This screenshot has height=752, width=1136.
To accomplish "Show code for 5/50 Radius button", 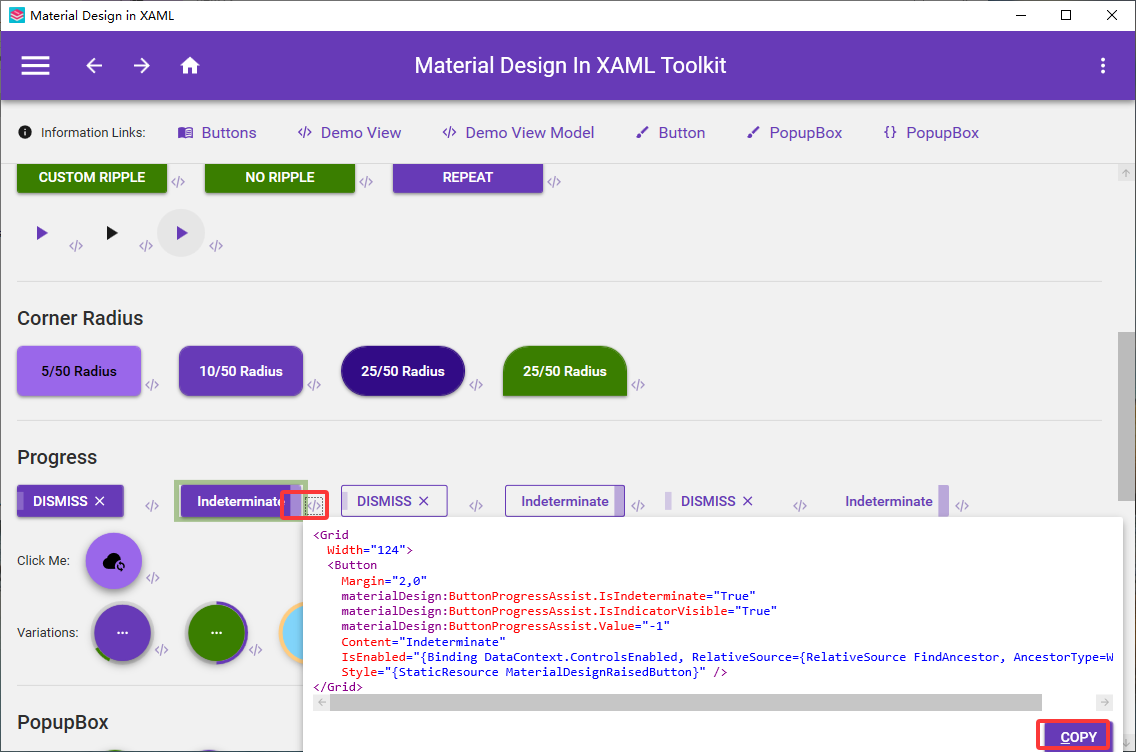I will pyautogui.click(x=152, y=385).
